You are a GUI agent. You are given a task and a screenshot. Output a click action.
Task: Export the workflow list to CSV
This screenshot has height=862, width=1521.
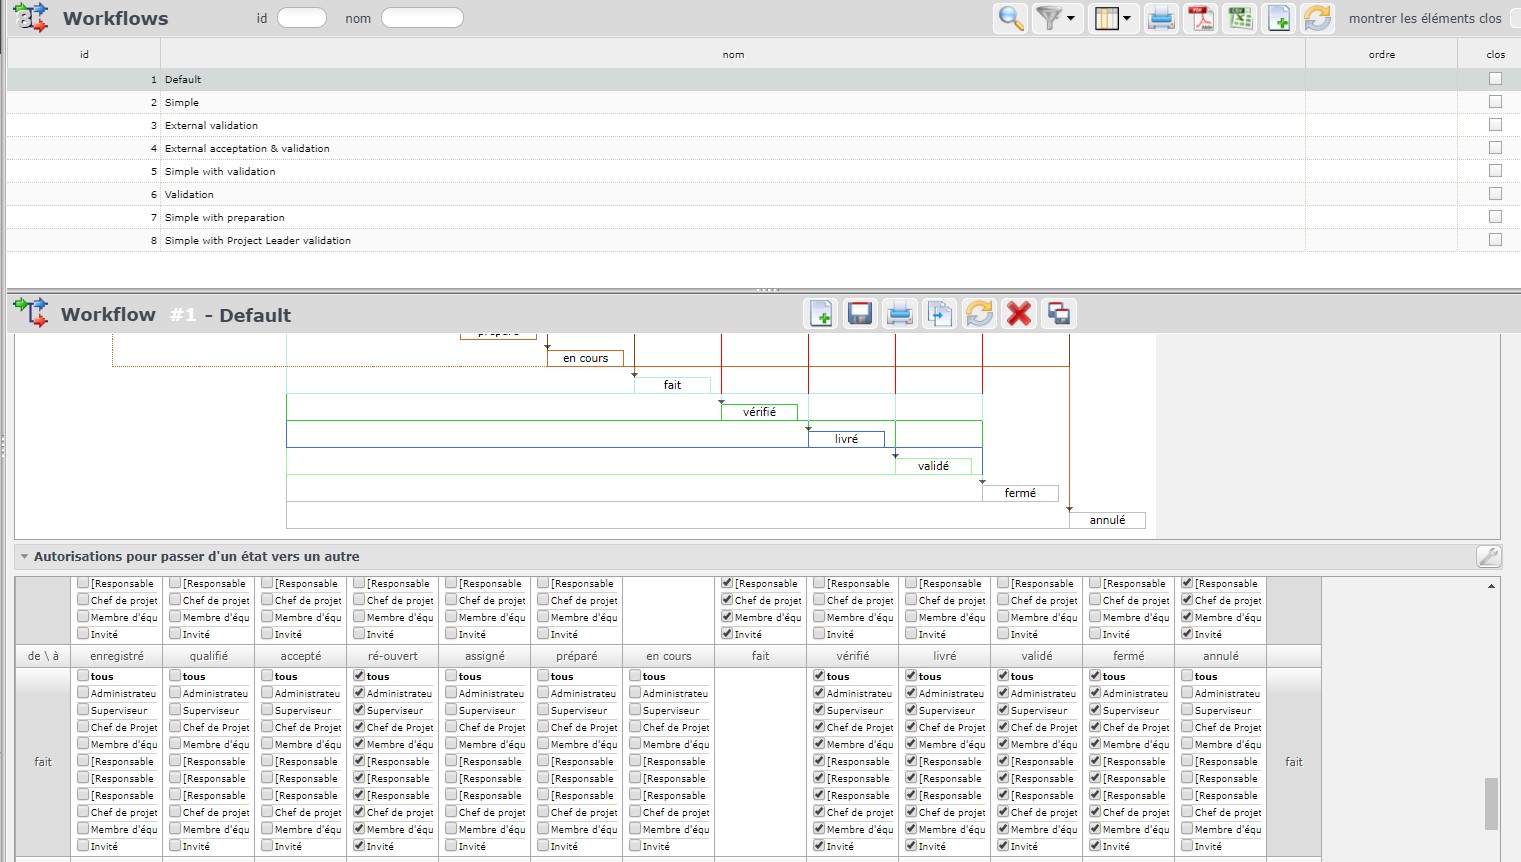pos(1240,18)
